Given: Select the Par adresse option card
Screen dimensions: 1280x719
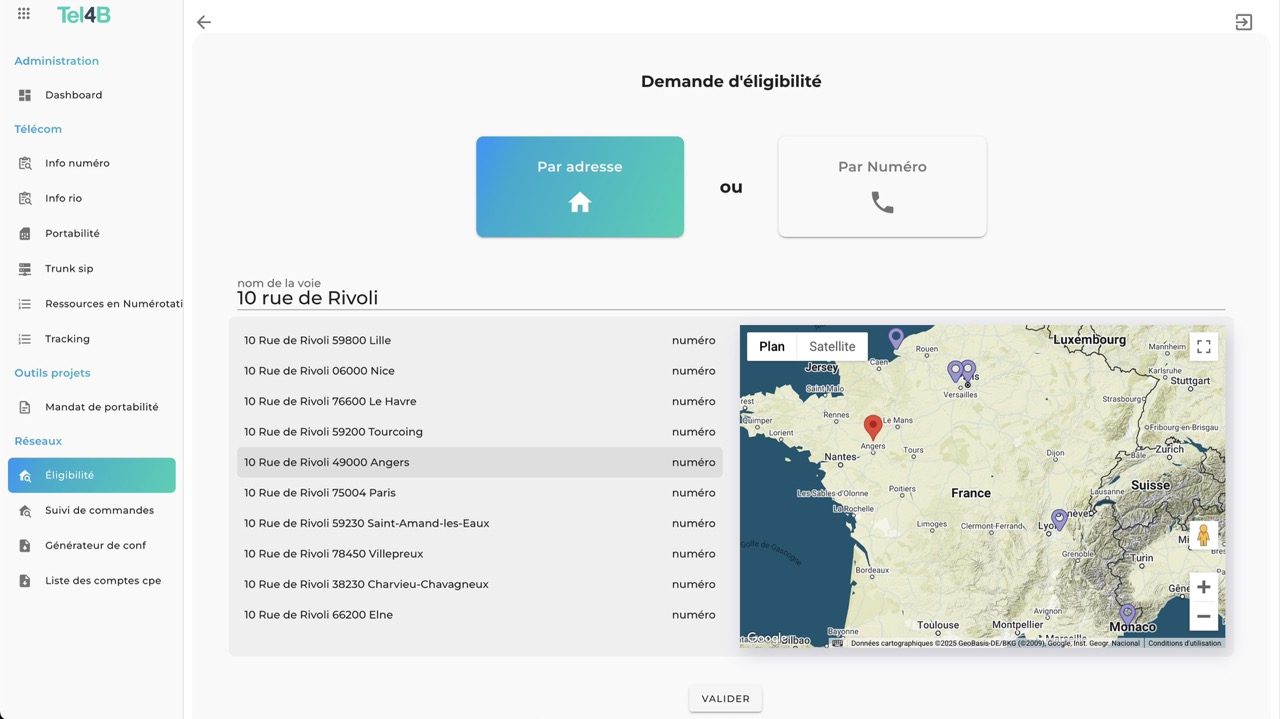Looking at the screenshot, I should pos(580,187).
